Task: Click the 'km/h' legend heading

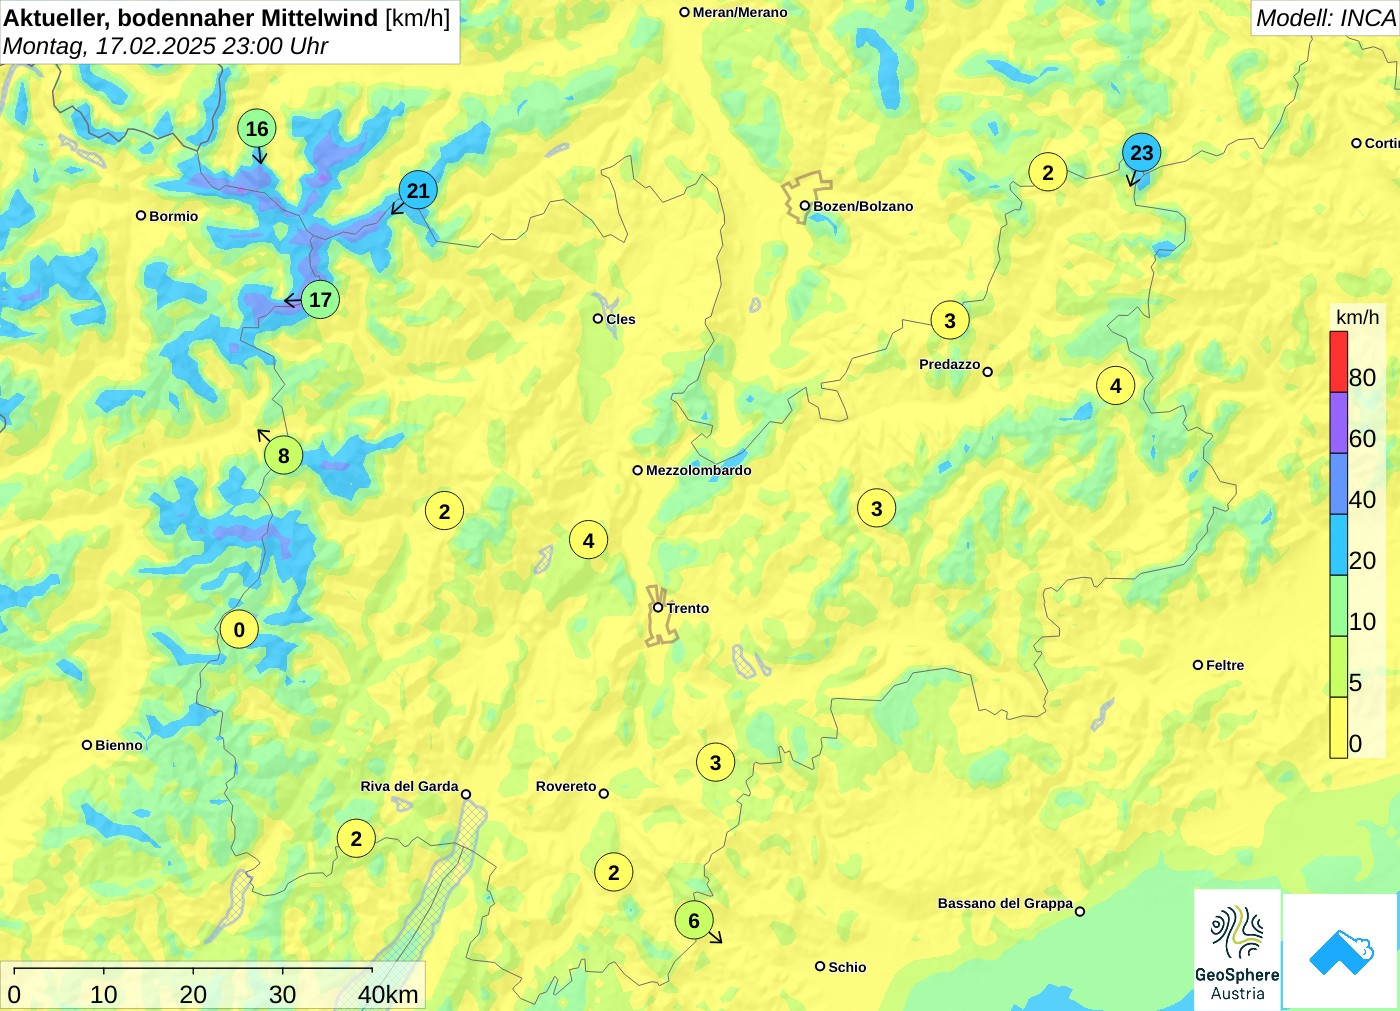Action: (x=1357, y=317)
